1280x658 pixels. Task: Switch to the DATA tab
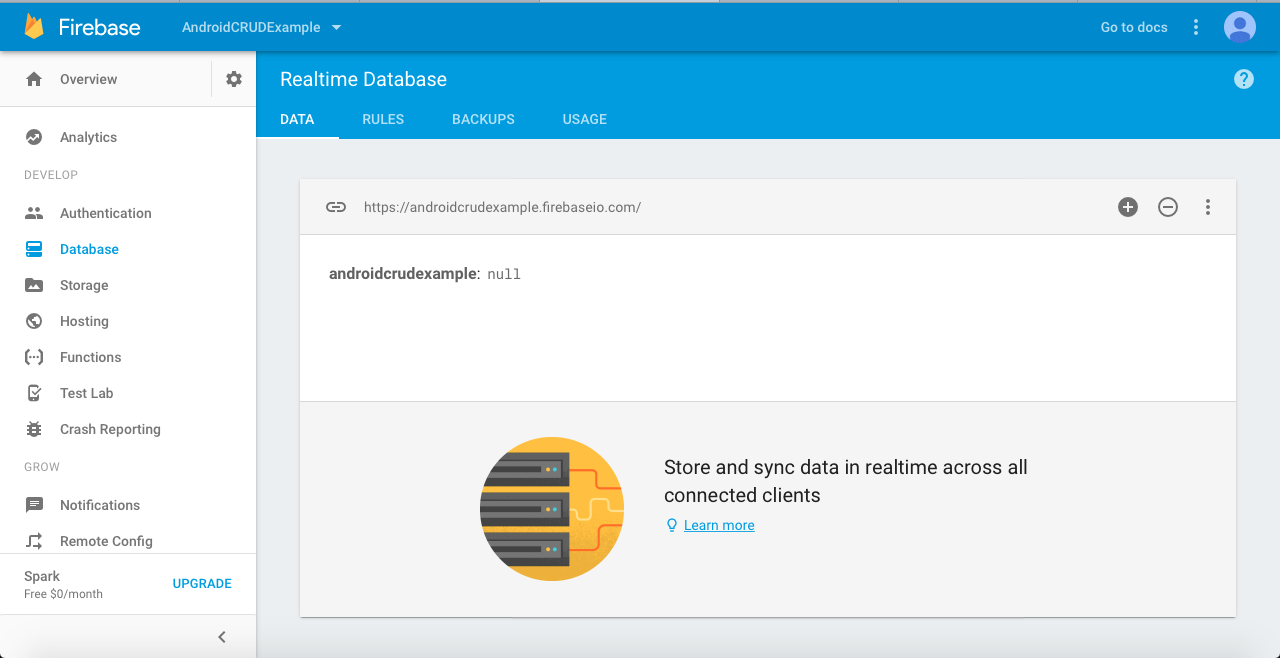[297, 119]
